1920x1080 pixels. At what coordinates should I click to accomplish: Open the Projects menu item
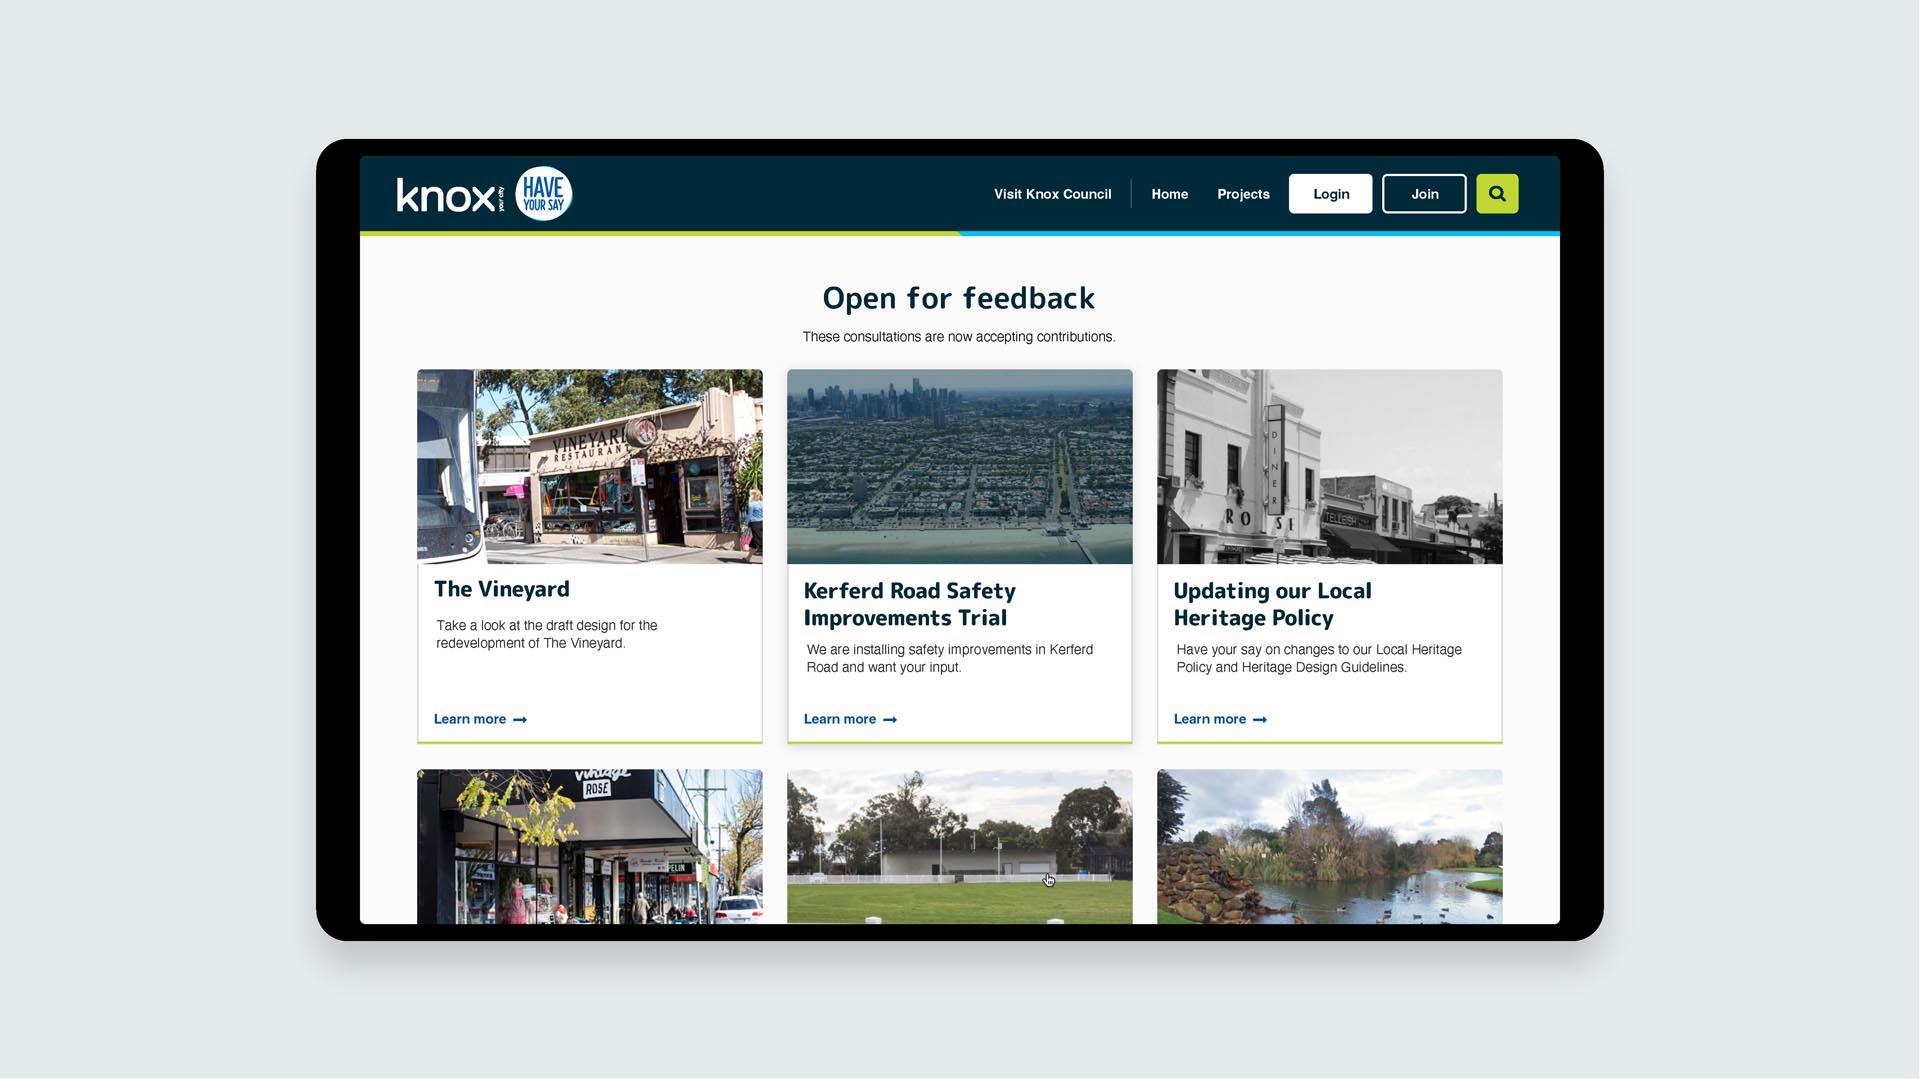[1243, 194]
